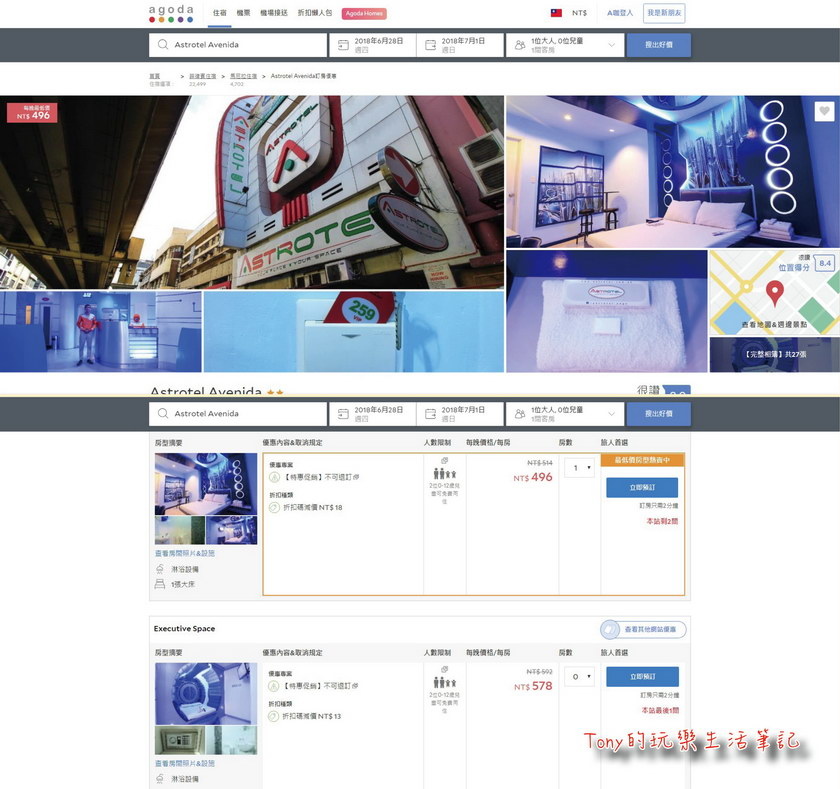Click coupon discount icon beside NT$ 13
This screenshot has width=840, height=789.
pos(274,716)
